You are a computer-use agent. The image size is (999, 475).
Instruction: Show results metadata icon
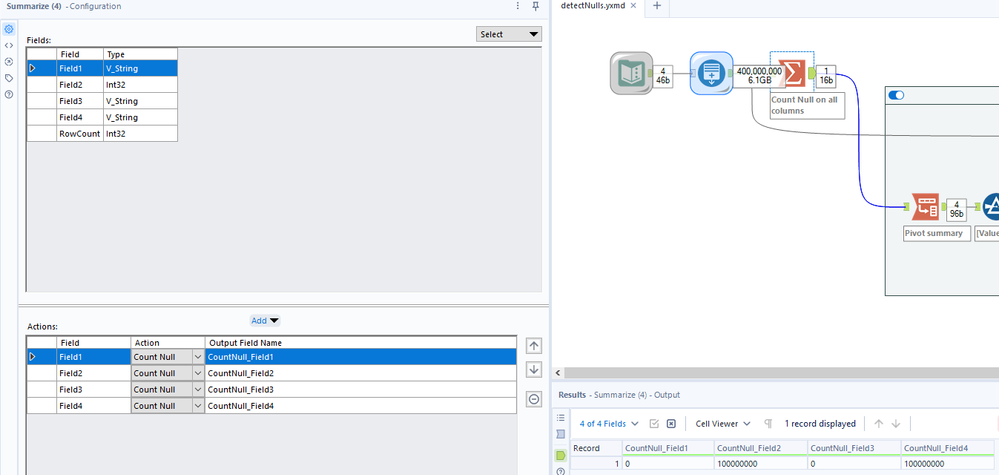[561, 434]
